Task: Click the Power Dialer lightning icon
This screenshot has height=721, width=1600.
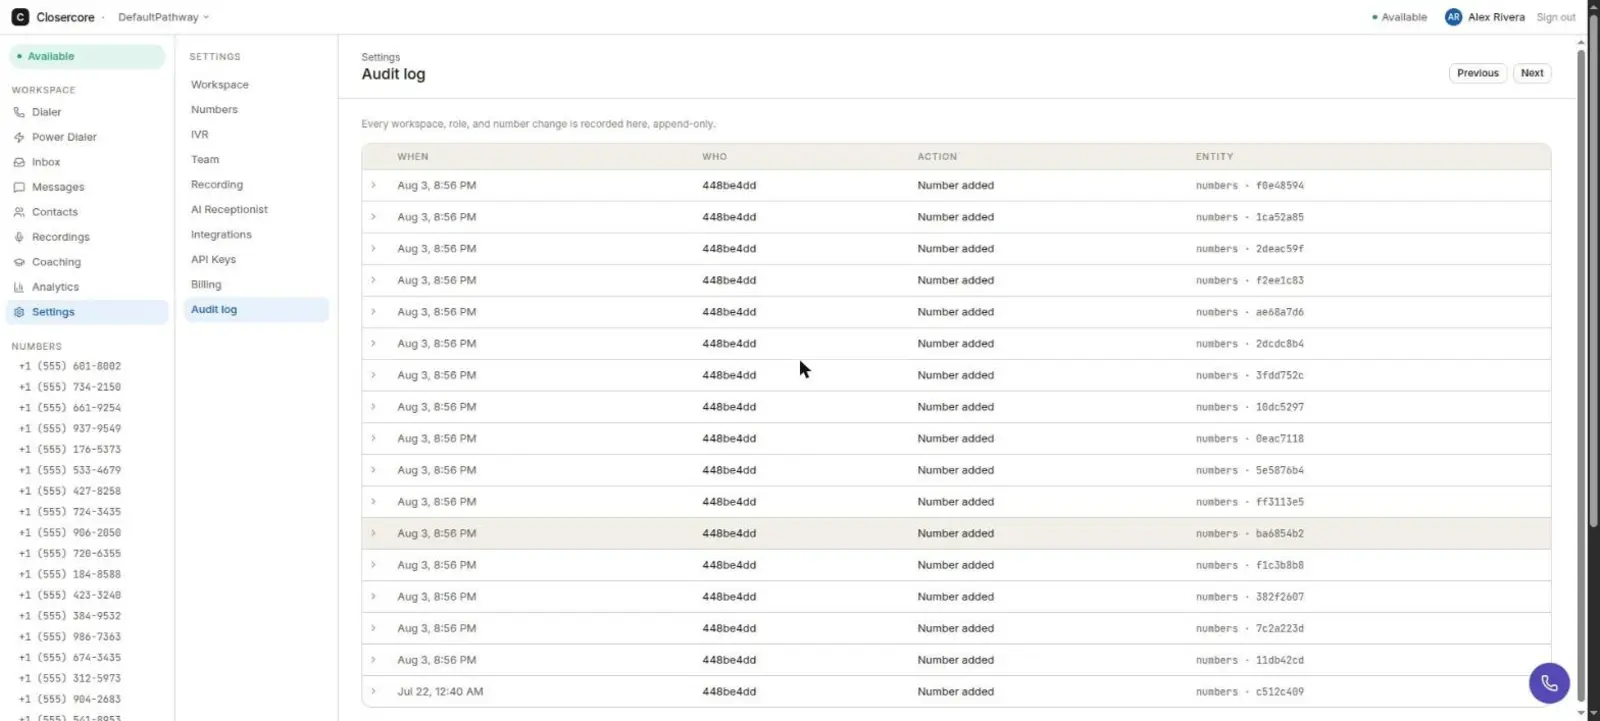Action: point(19,137)
